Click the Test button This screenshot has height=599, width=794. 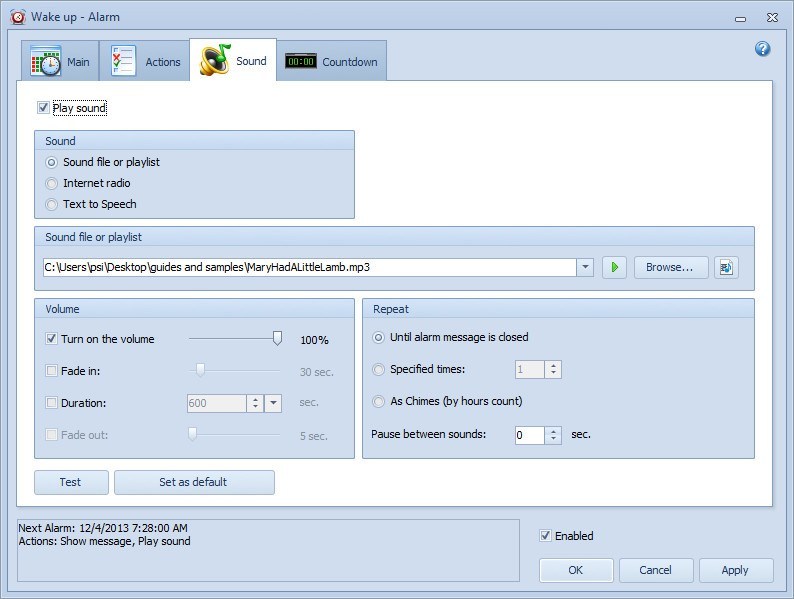coord(71,482)
